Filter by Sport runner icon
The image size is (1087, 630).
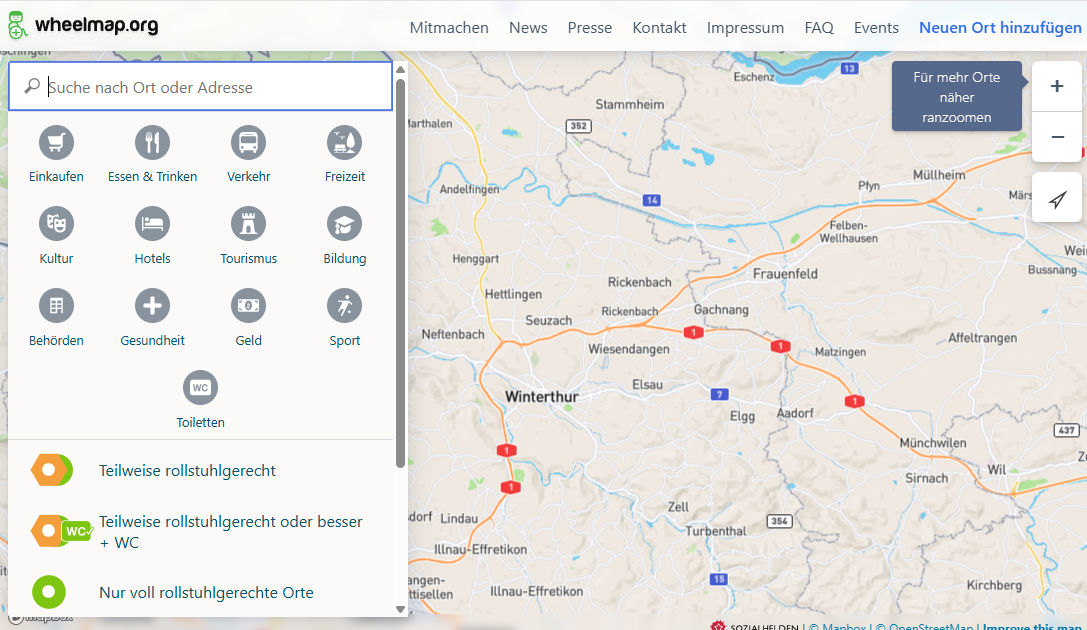(x=345, y=318)
